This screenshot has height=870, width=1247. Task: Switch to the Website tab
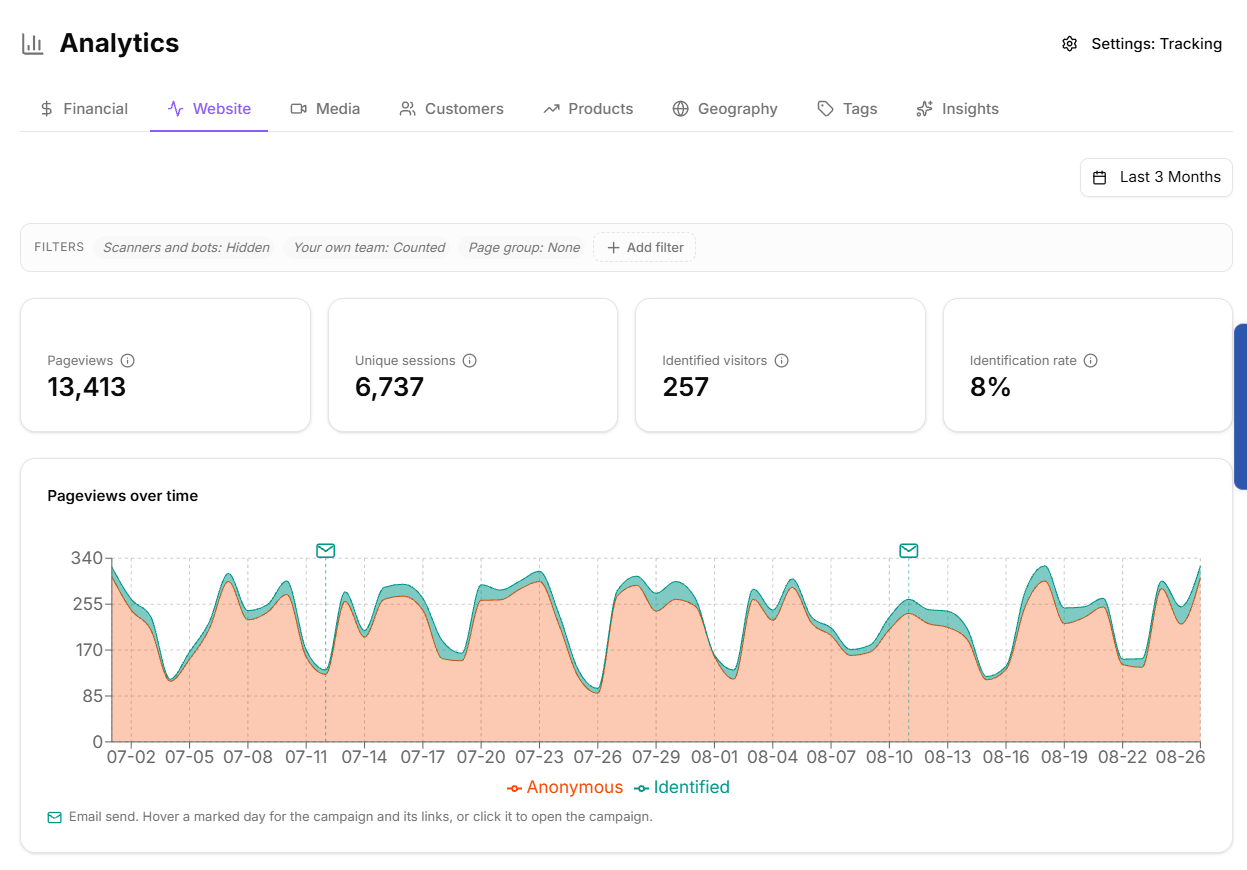(209, 109)
